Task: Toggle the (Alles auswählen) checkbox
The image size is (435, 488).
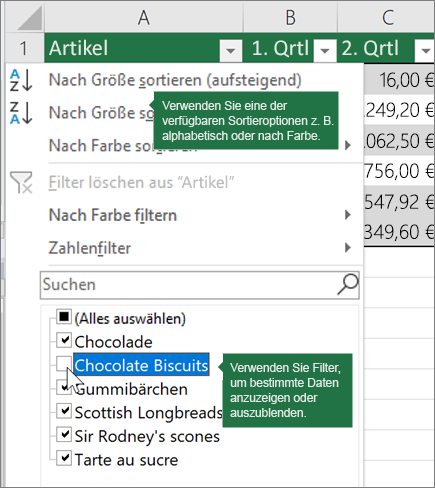Action: point(64,317)
